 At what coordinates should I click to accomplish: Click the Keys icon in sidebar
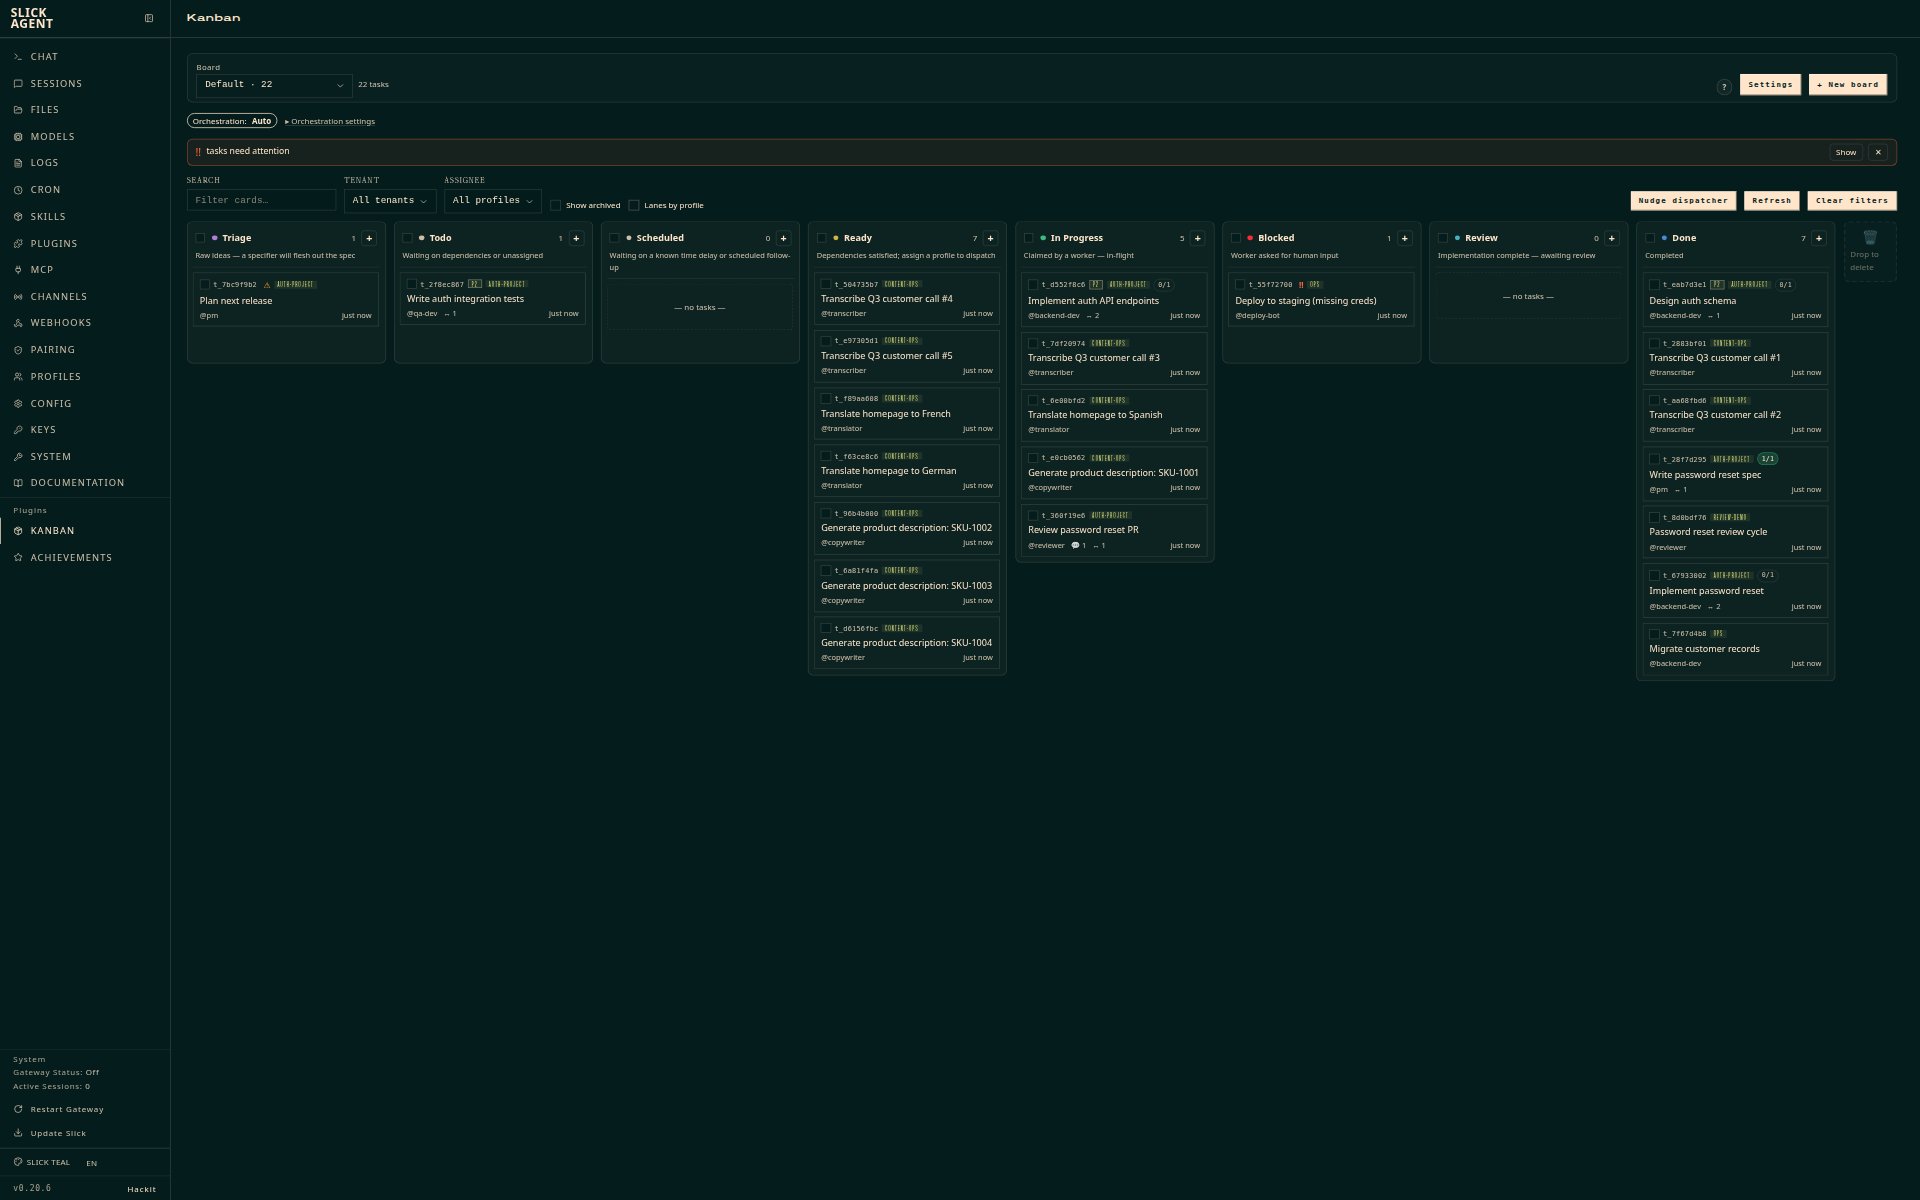(x=18, y=430)
